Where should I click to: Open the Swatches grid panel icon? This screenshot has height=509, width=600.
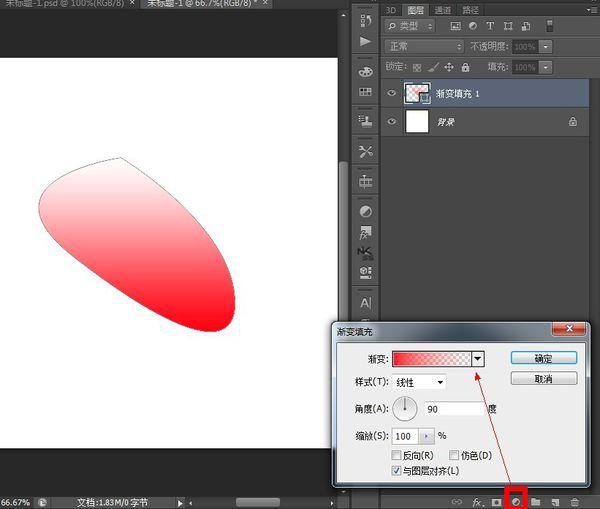[365, 92]
